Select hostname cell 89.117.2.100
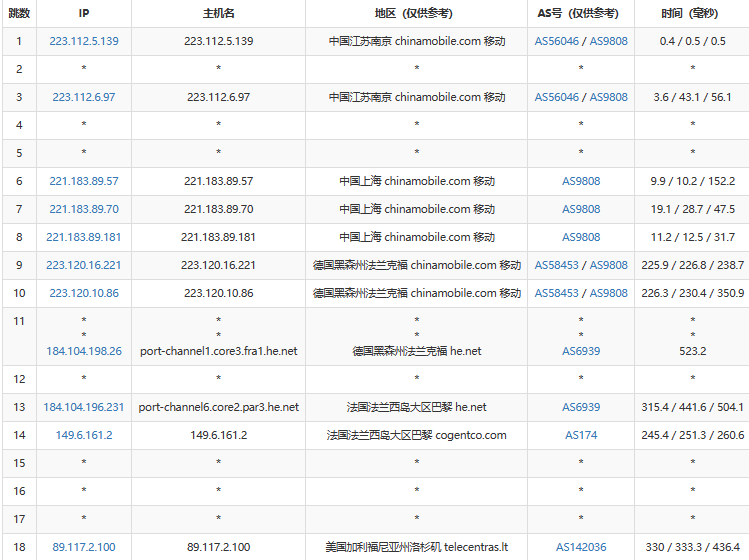This screenshot has height=560, width=749. (218, 547)
